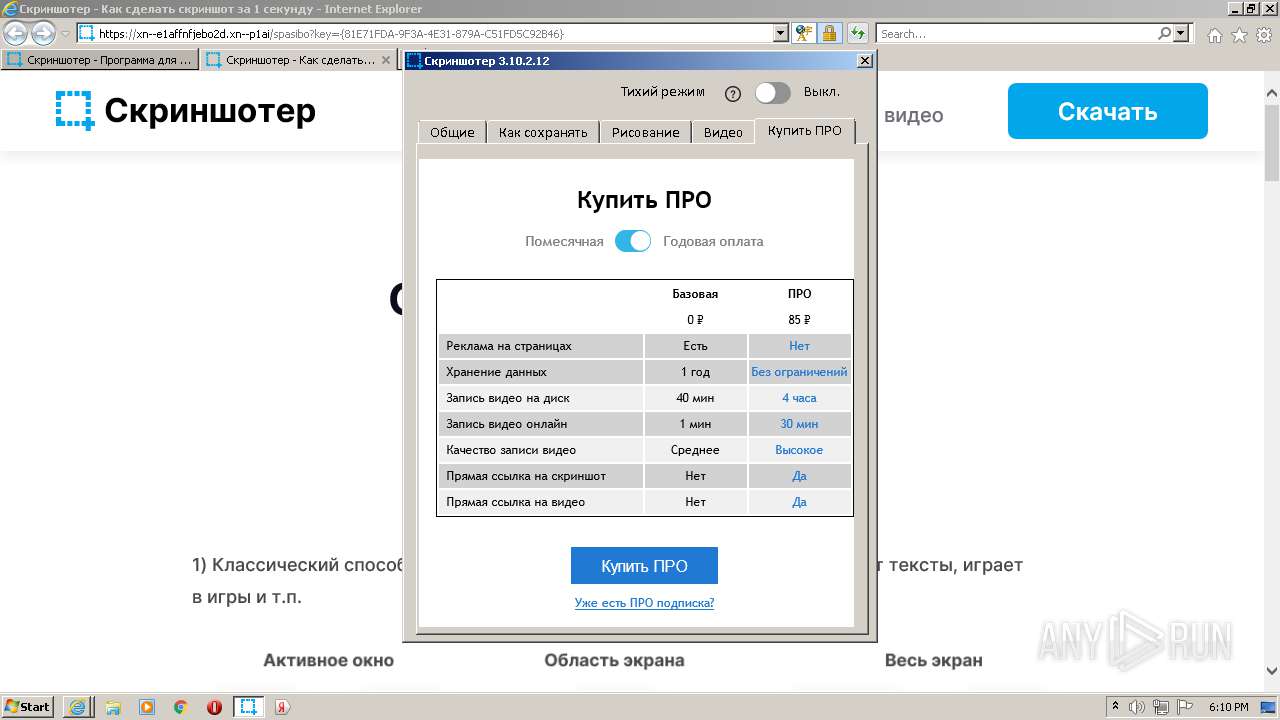Click the Помесячная label
Viewport: 1280px width, 720px height.
[564, 241]
